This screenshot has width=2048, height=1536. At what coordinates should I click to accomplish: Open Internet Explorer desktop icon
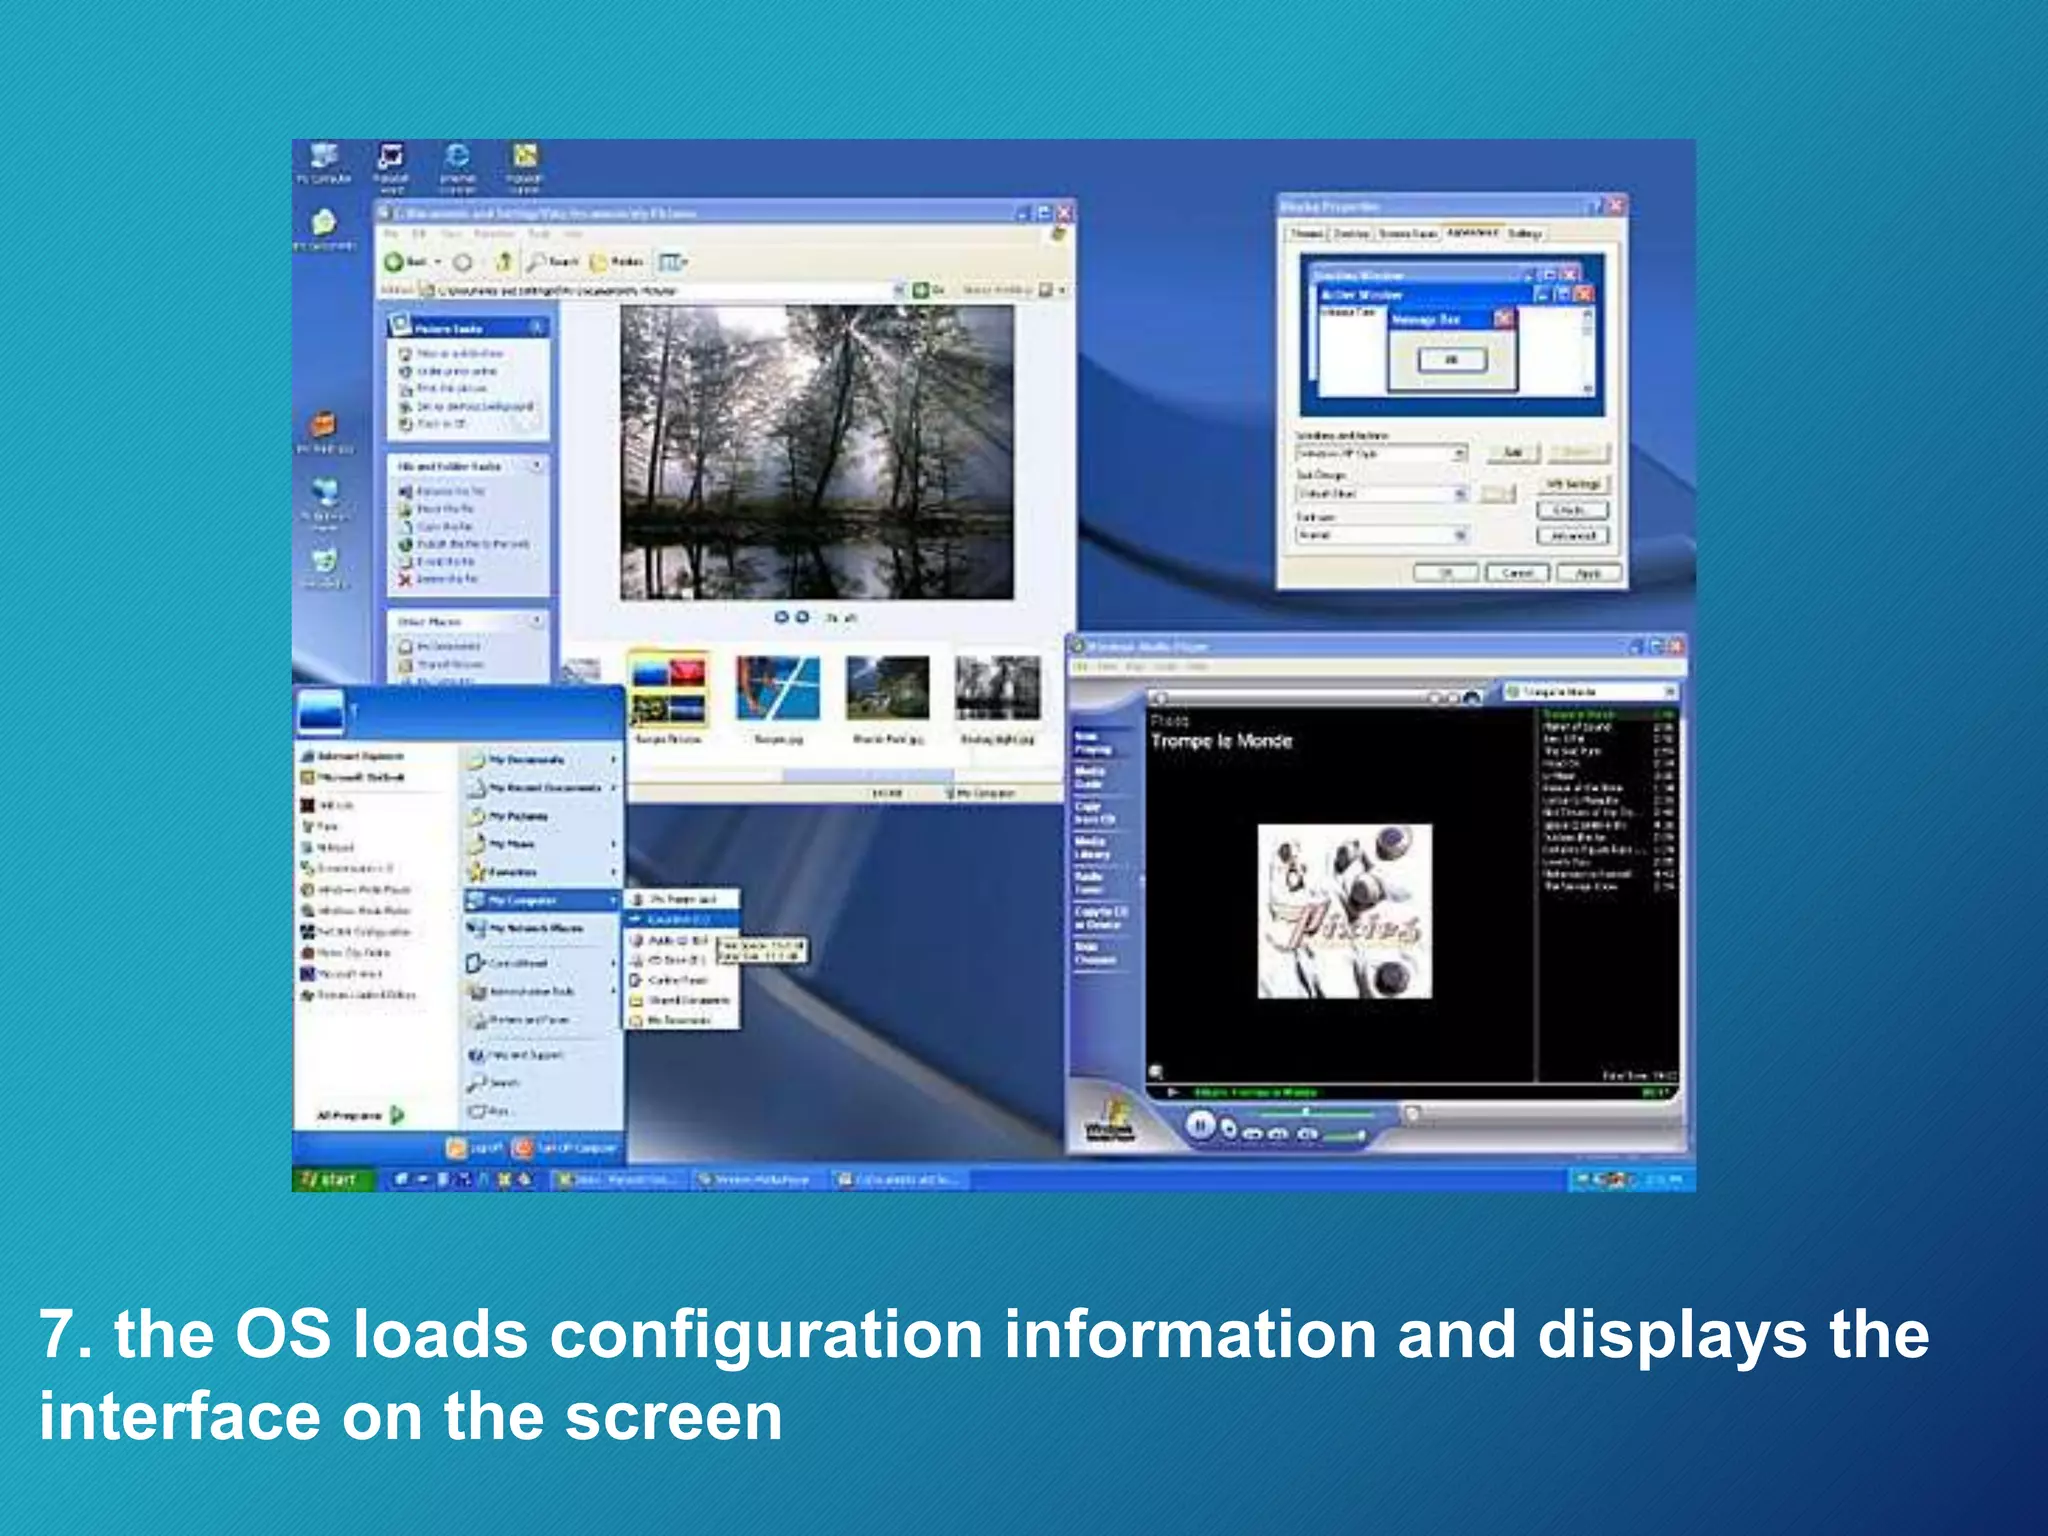(457, 166)
